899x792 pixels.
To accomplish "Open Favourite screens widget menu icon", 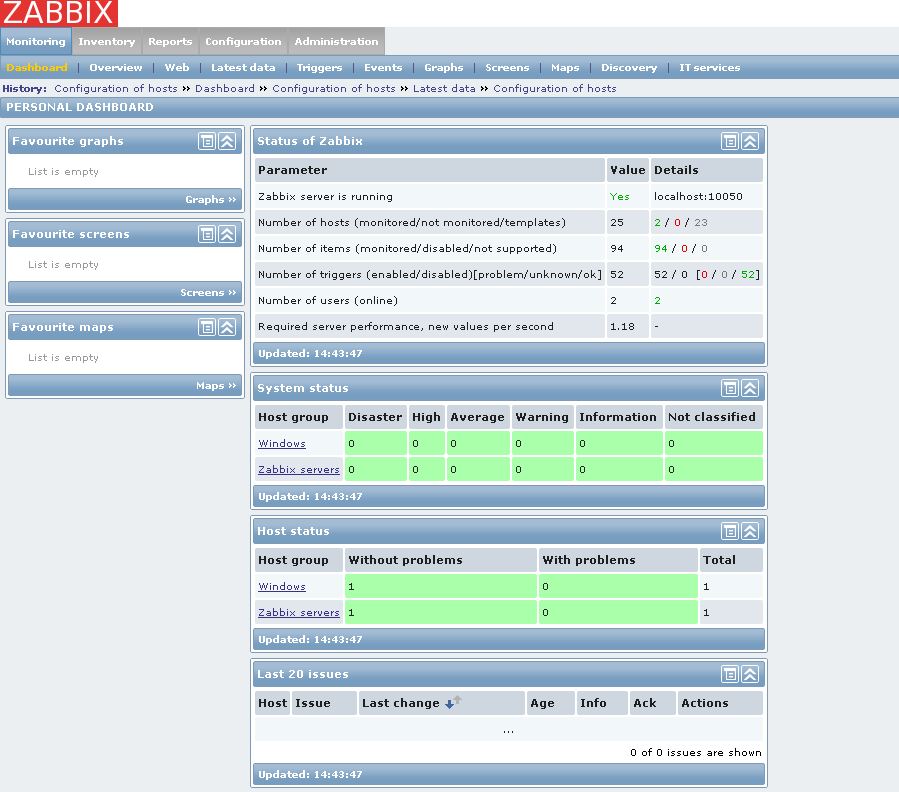I will click(x=207, y=234).
